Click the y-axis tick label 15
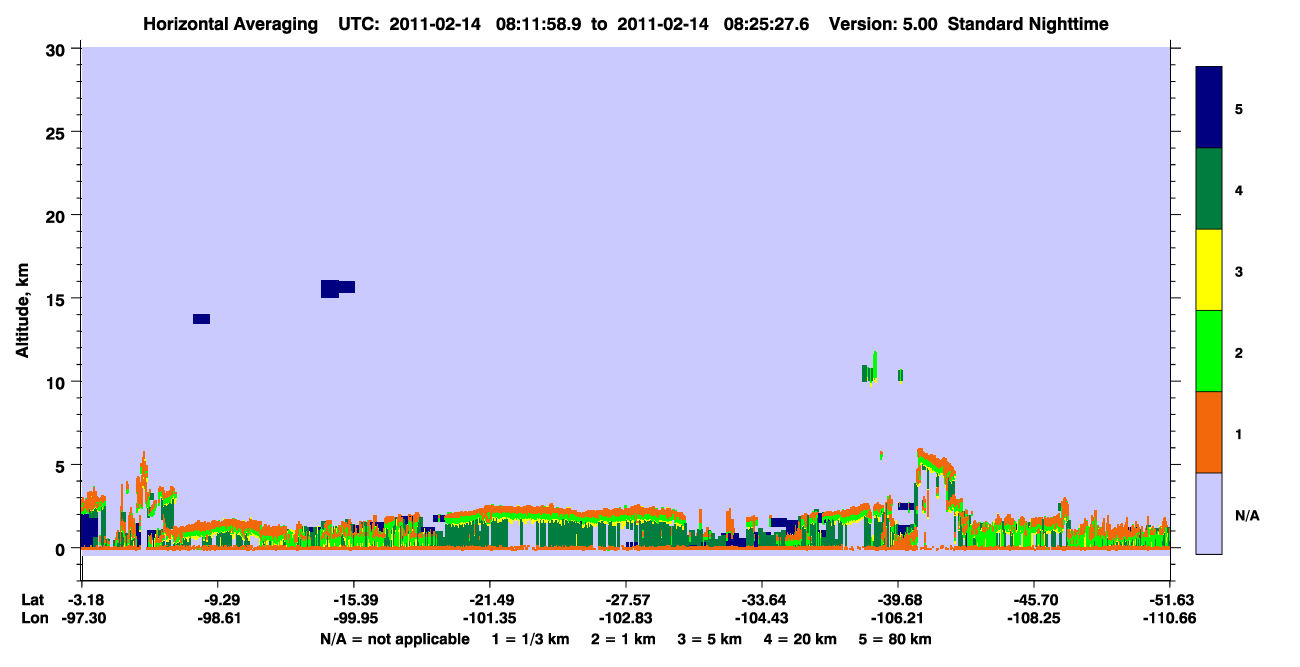The width and height of the screenshot is (1300, 667). click(x=58, y=299)
